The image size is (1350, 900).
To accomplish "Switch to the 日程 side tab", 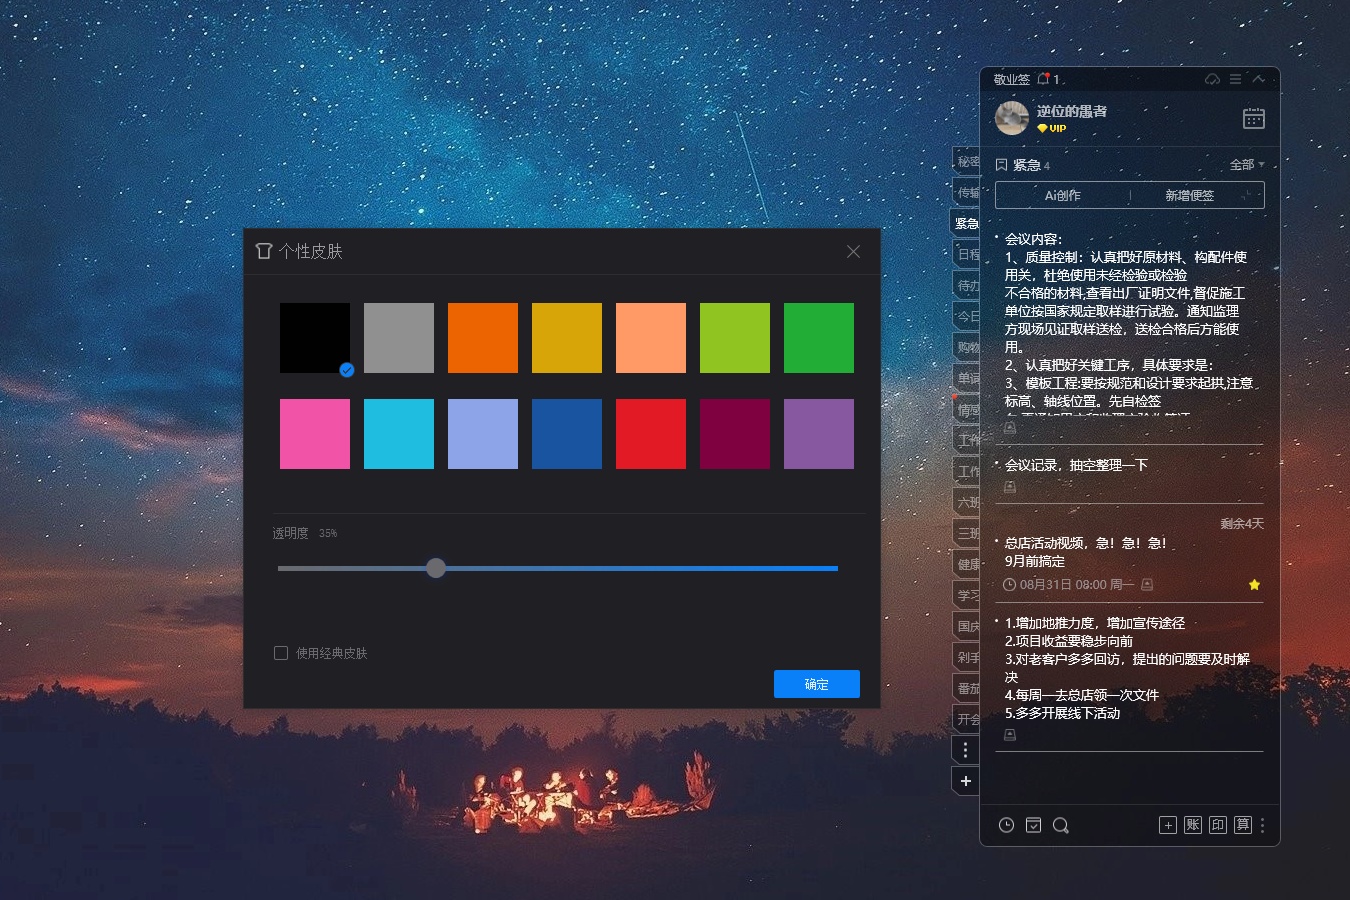I will 966,254.
